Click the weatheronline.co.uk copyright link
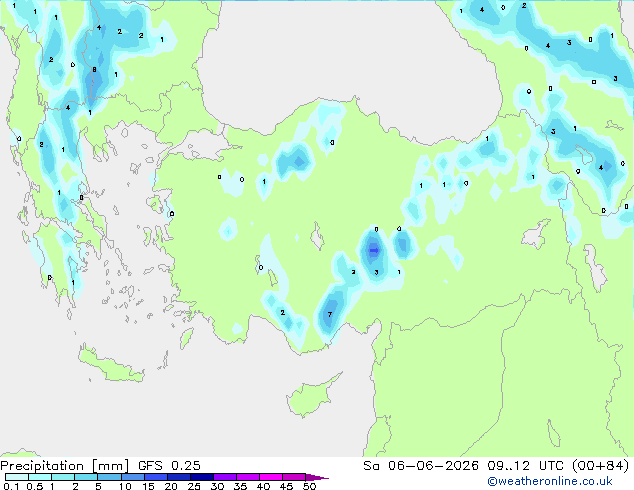 click(549, 481)
